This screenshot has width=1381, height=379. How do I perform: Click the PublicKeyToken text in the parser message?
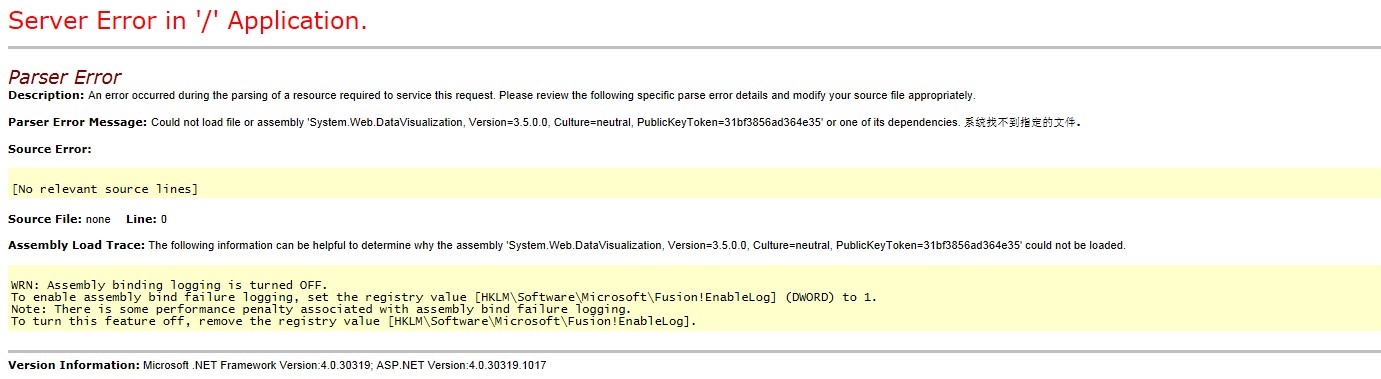(x=729, y=122)
